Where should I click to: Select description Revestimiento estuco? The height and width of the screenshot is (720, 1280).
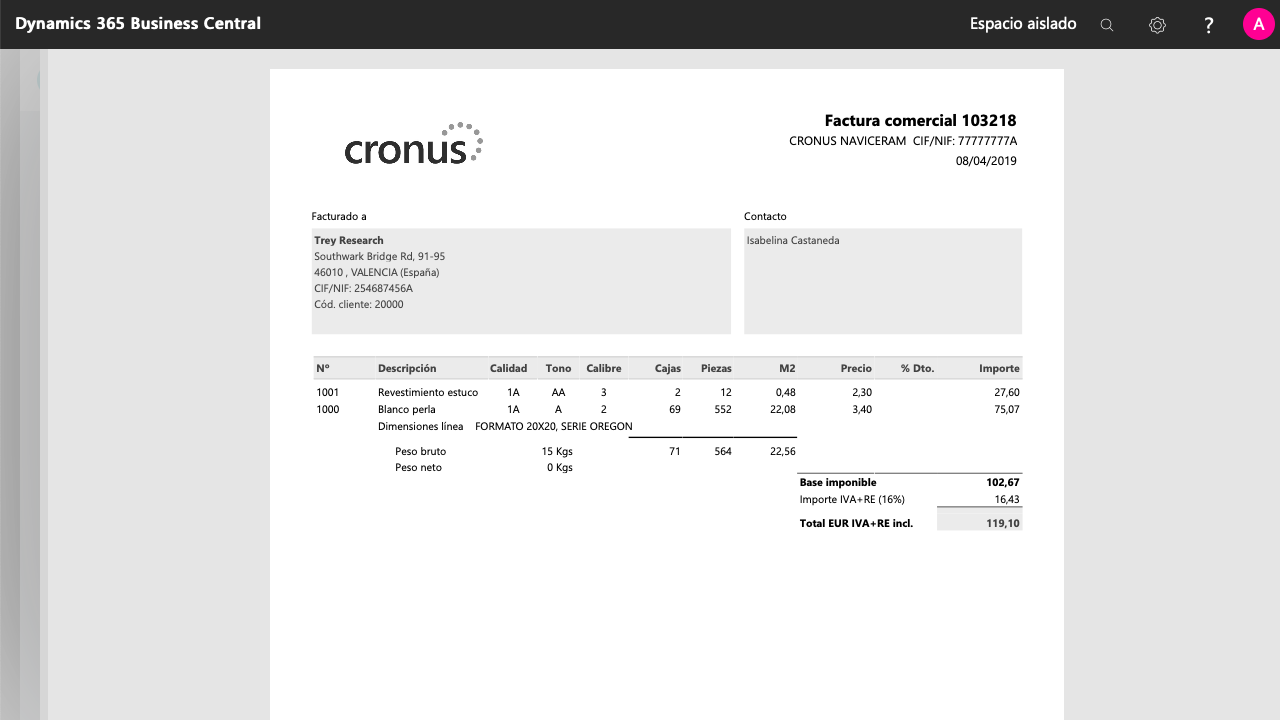pyautogui.click(x=428, y=392)
